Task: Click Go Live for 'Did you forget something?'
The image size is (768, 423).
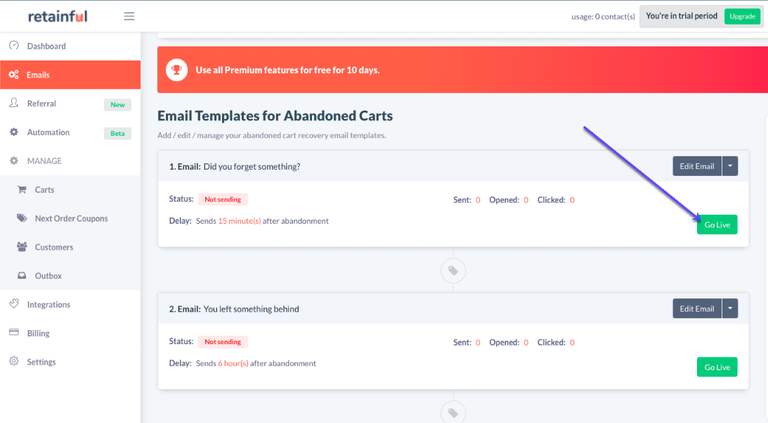Action: click(717, 225)
